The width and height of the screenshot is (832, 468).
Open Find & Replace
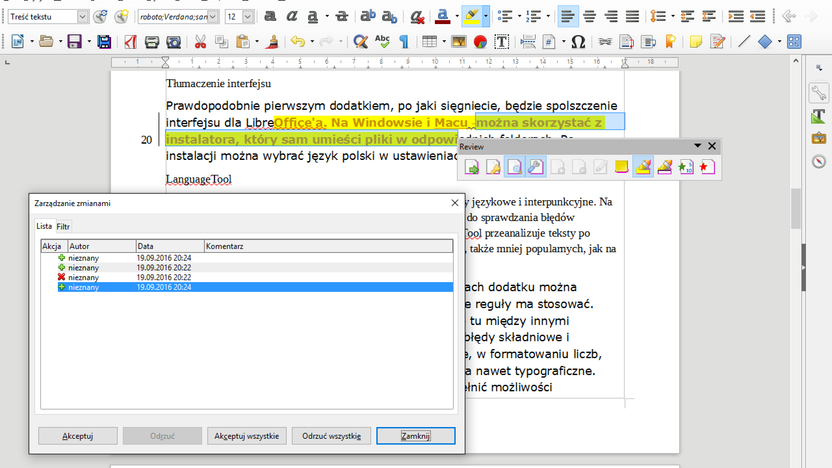click(360, 41)
